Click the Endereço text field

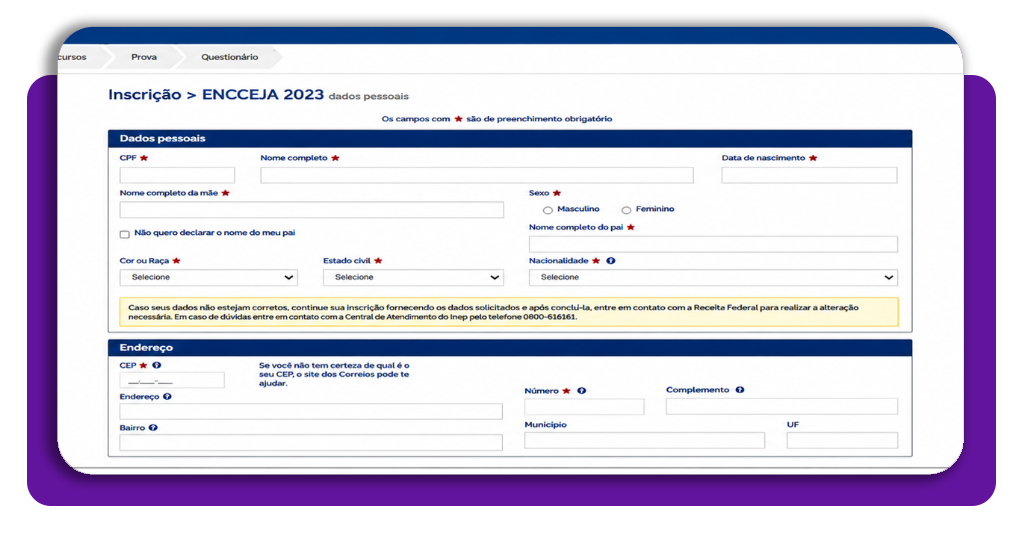point(311,411)
